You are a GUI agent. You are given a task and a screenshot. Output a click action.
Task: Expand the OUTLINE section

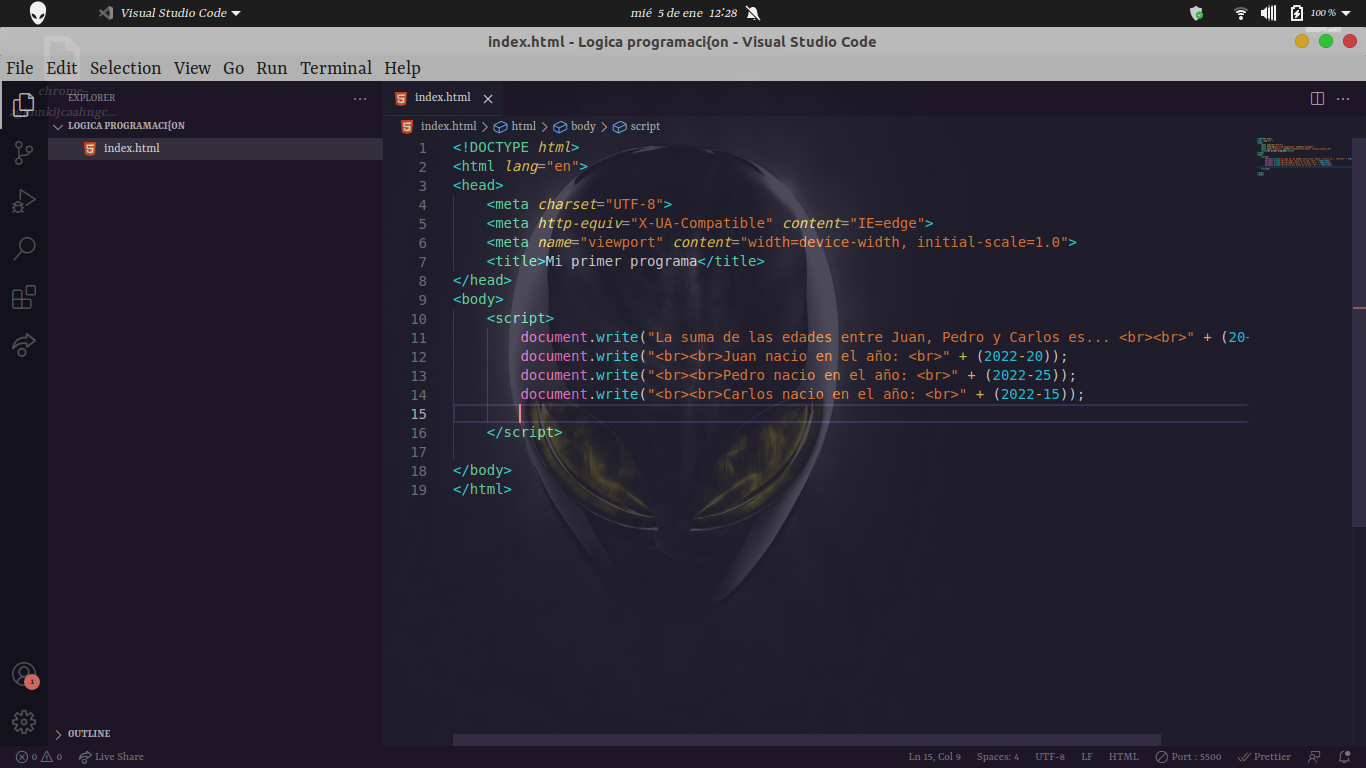click(215, 734)
